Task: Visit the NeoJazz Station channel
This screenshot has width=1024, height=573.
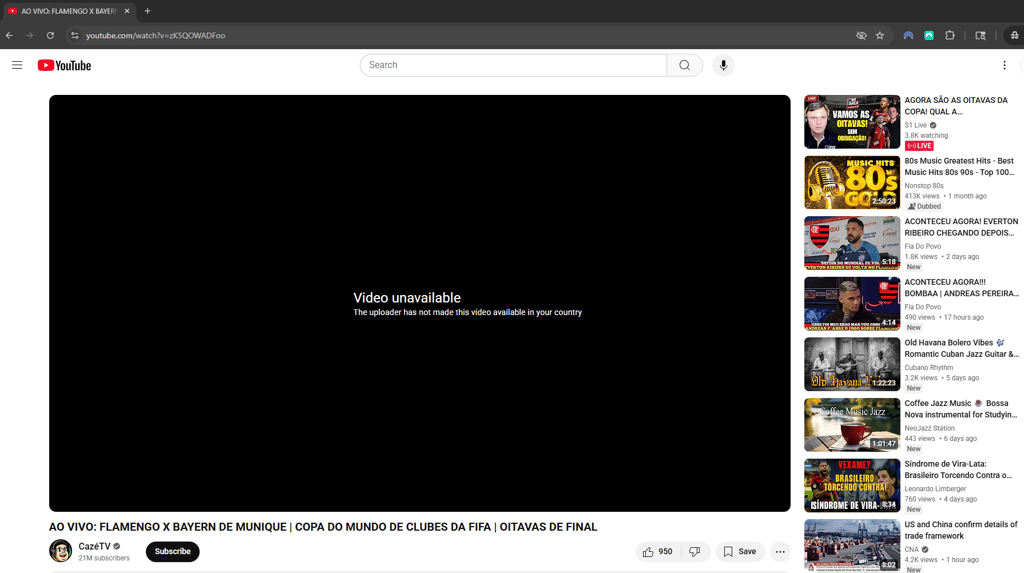Action: pos(929,428)
